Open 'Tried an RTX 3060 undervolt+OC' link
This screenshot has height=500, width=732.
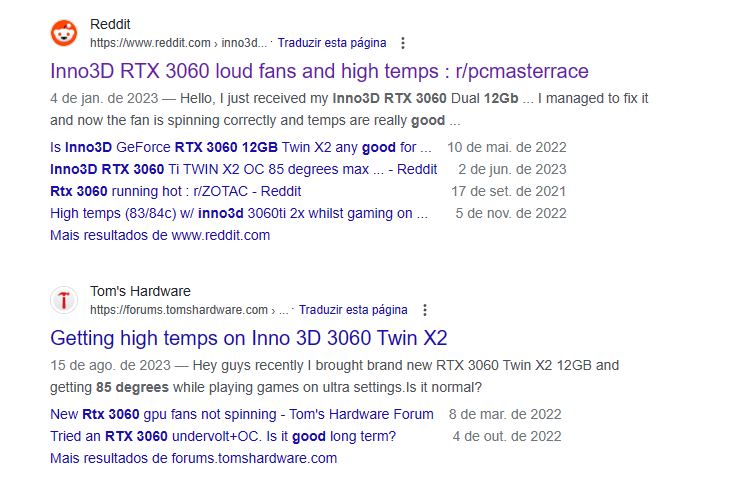pyautogui.click(x=223, y=437)
